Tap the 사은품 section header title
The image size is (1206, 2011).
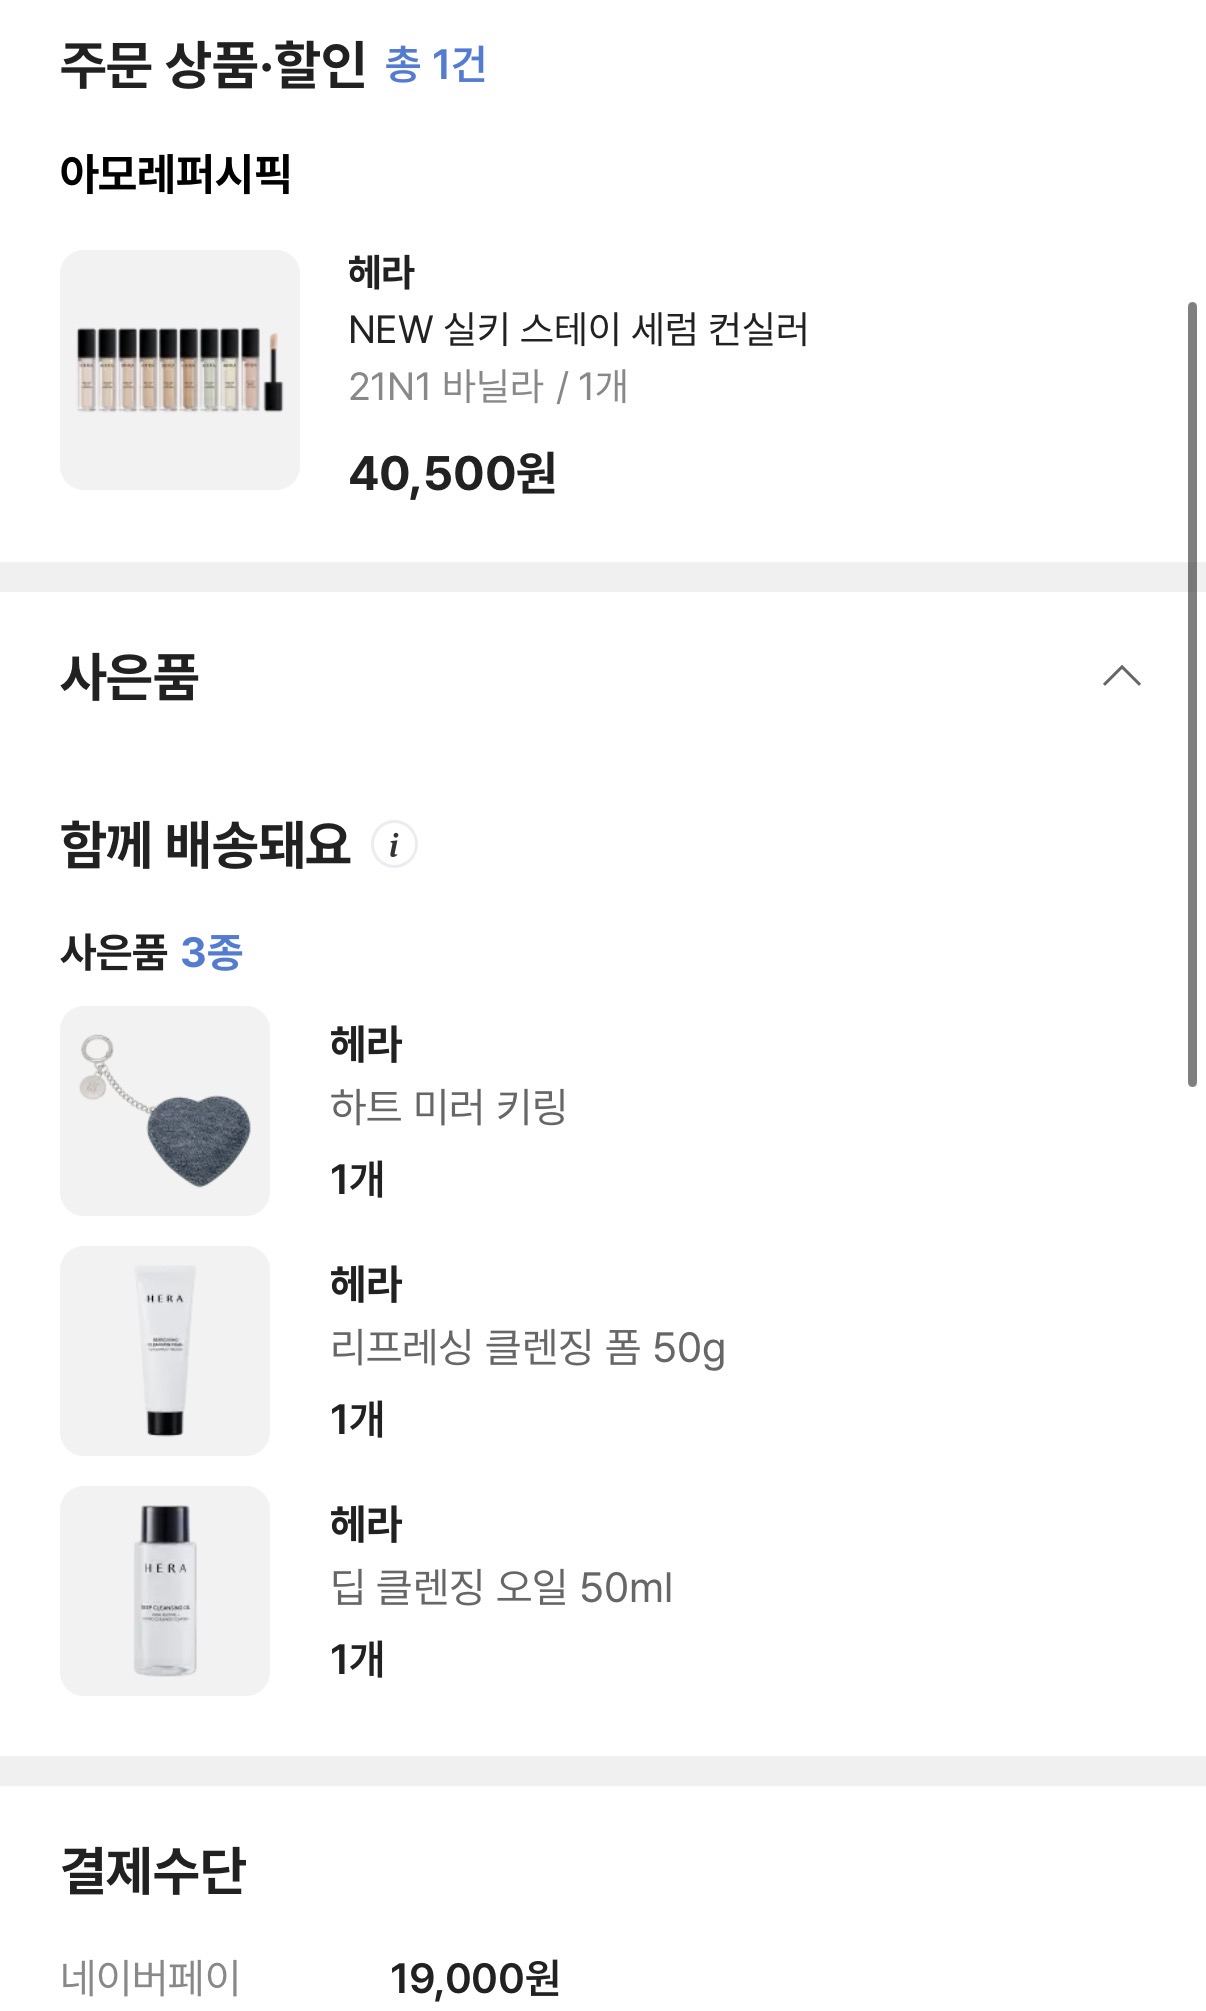click(x=130, y=677)
